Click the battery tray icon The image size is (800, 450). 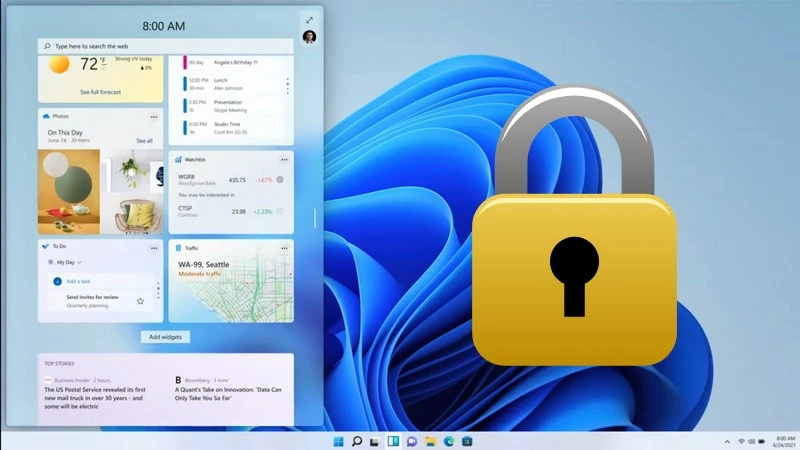[762, 442]
